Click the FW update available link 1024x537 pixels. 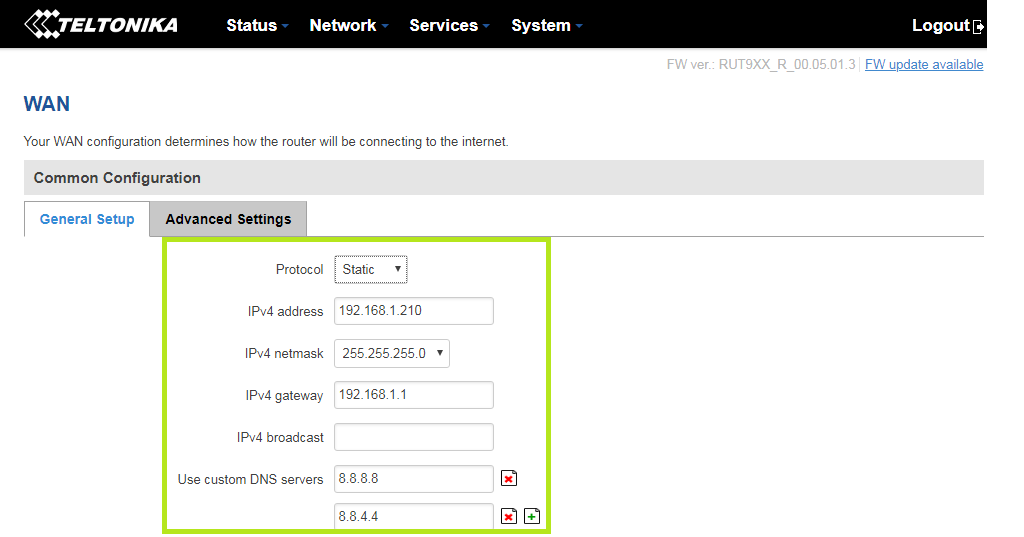pyautogui.click(x=924, y=64)
